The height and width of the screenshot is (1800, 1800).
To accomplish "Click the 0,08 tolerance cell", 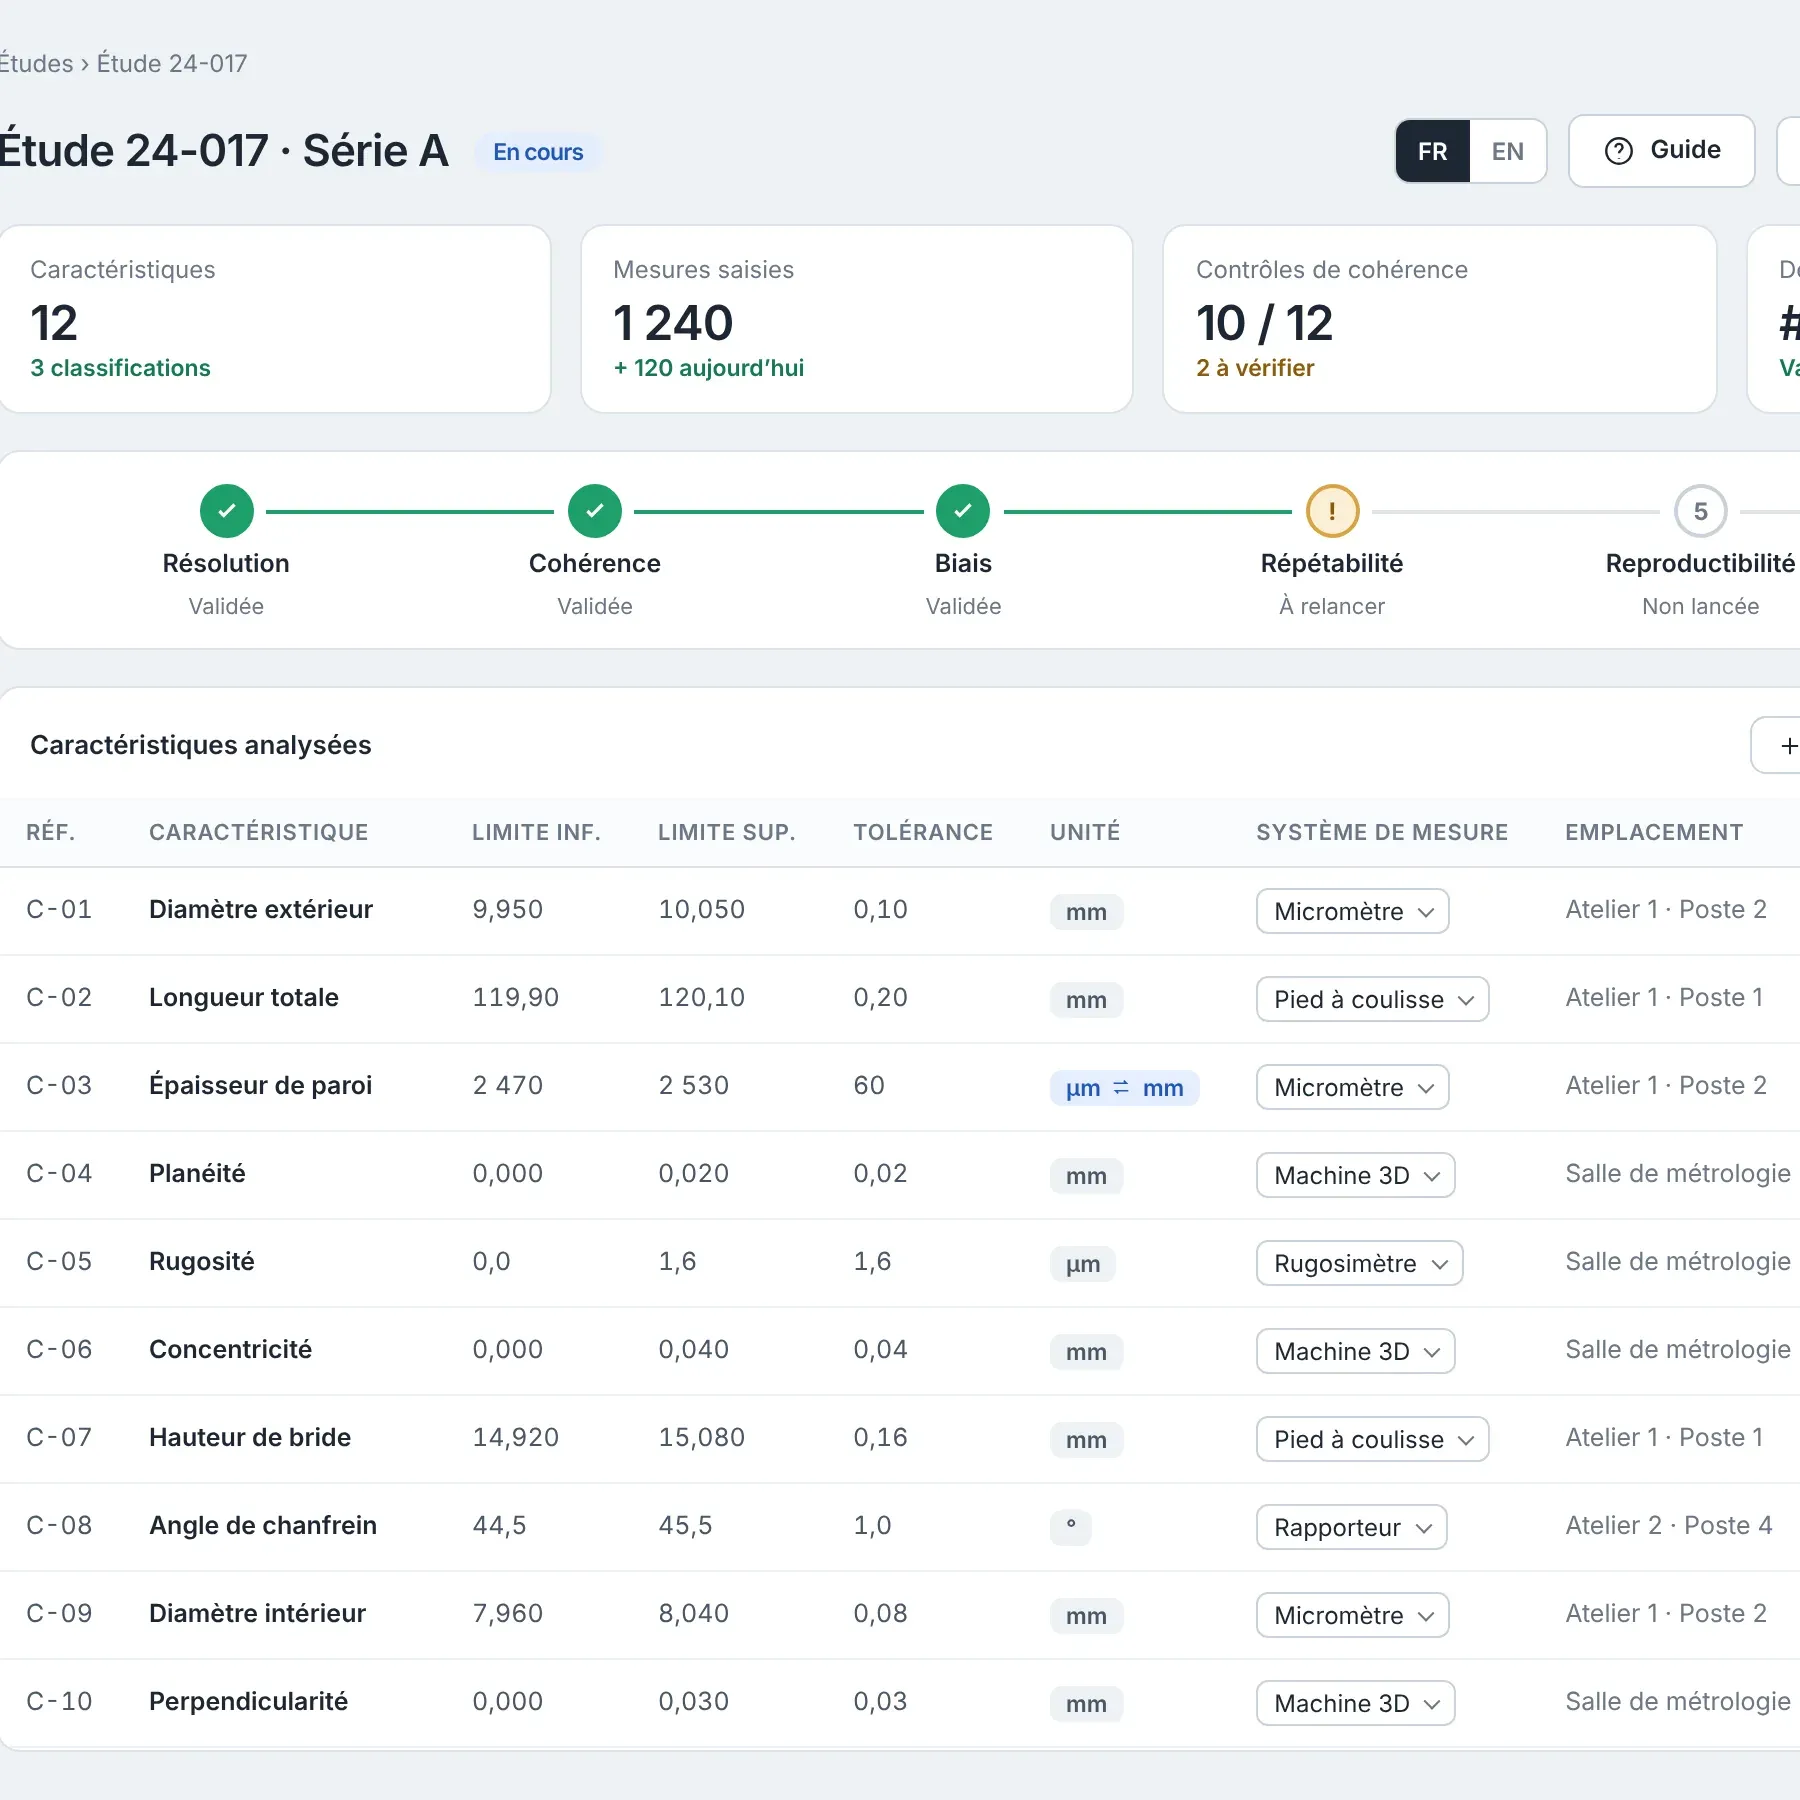I will click(x=881, y=1613).
